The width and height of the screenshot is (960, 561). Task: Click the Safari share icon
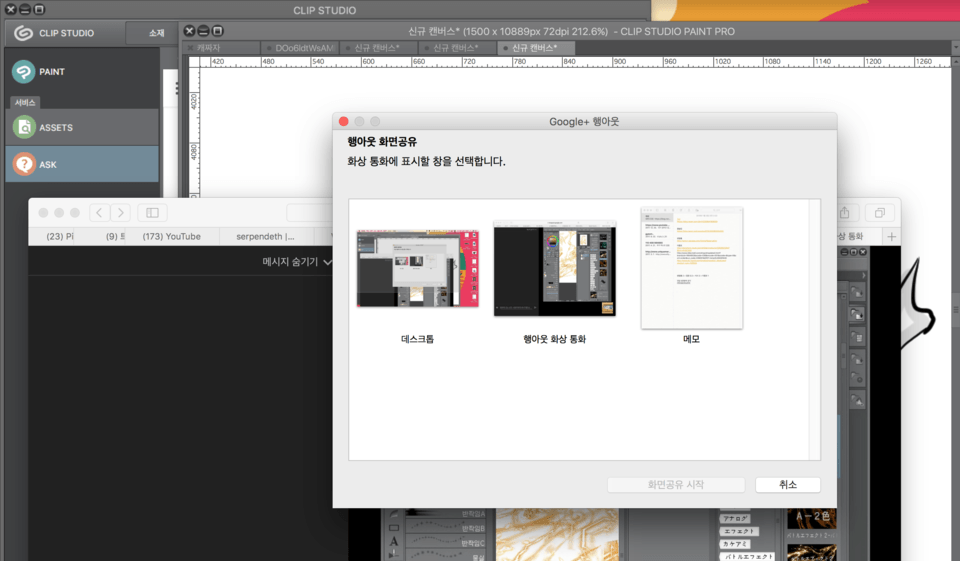click(844, 213)
